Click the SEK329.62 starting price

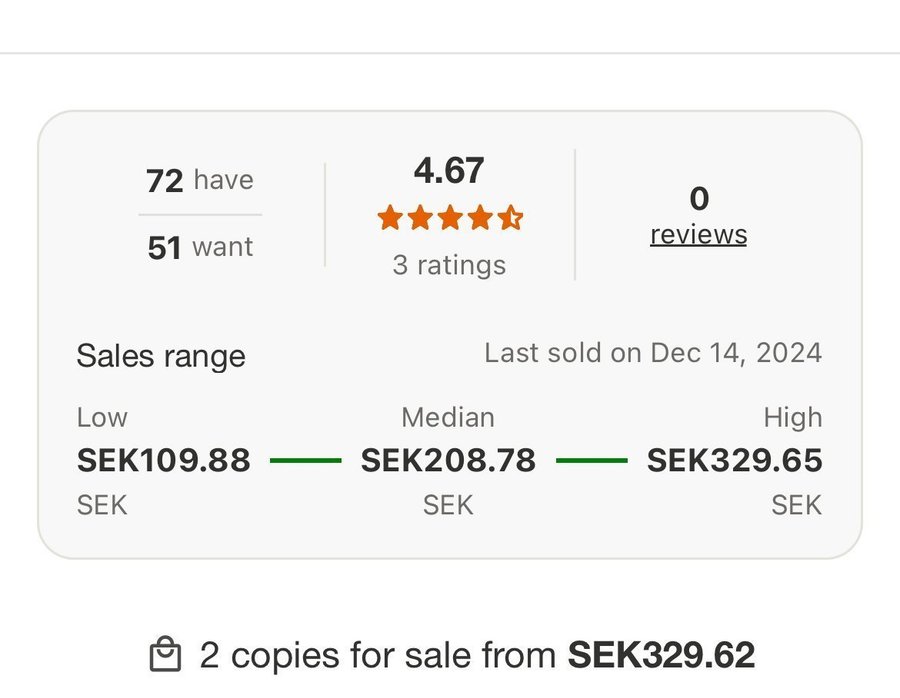(x=661, y=656)
